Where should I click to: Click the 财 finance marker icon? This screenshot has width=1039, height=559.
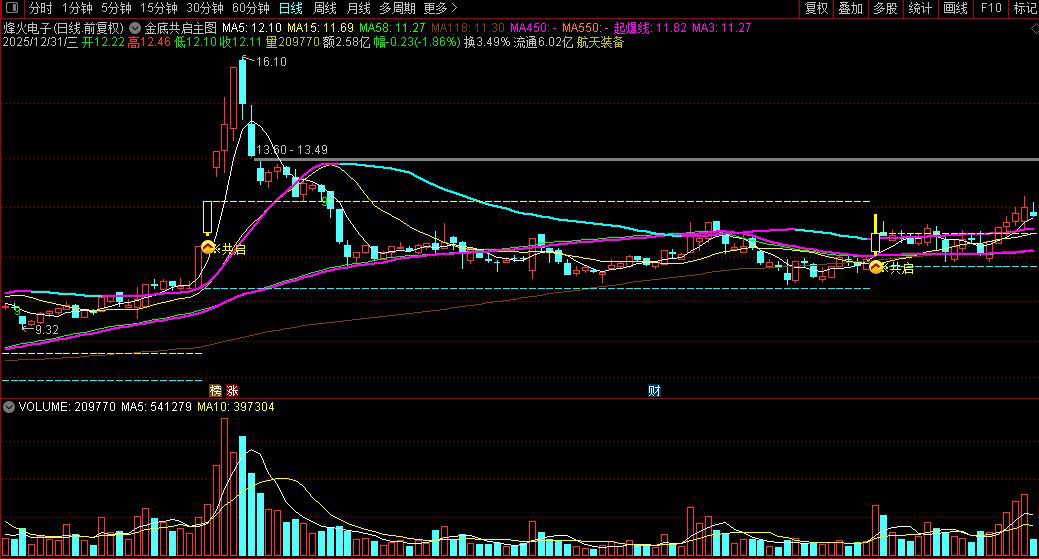(x=654, y=390)
